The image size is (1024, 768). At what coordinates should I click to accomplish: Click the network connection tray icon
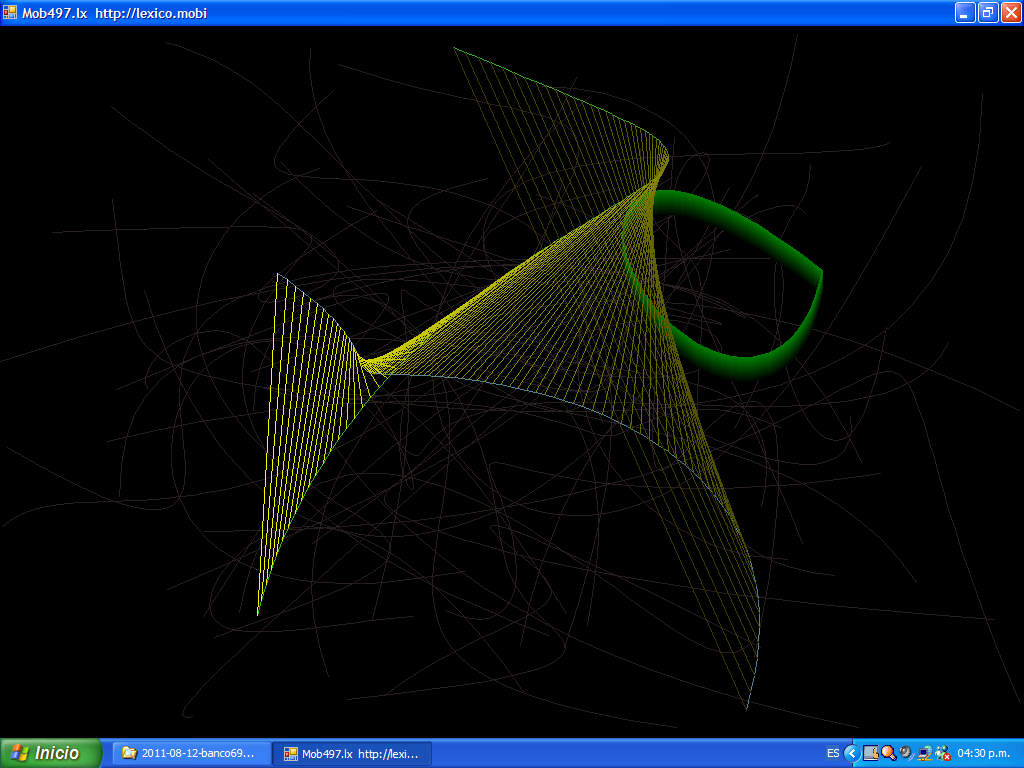pos(924,753)
